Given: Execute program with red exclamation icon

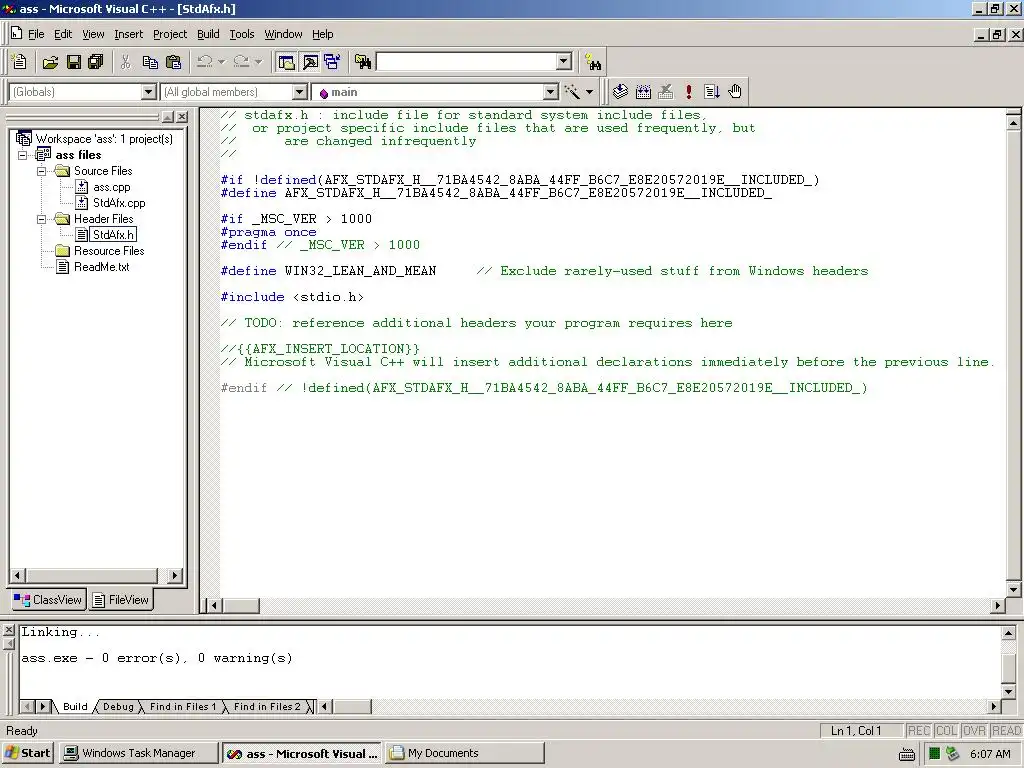Looking at the screenshot, I should (x=688, y=92).
